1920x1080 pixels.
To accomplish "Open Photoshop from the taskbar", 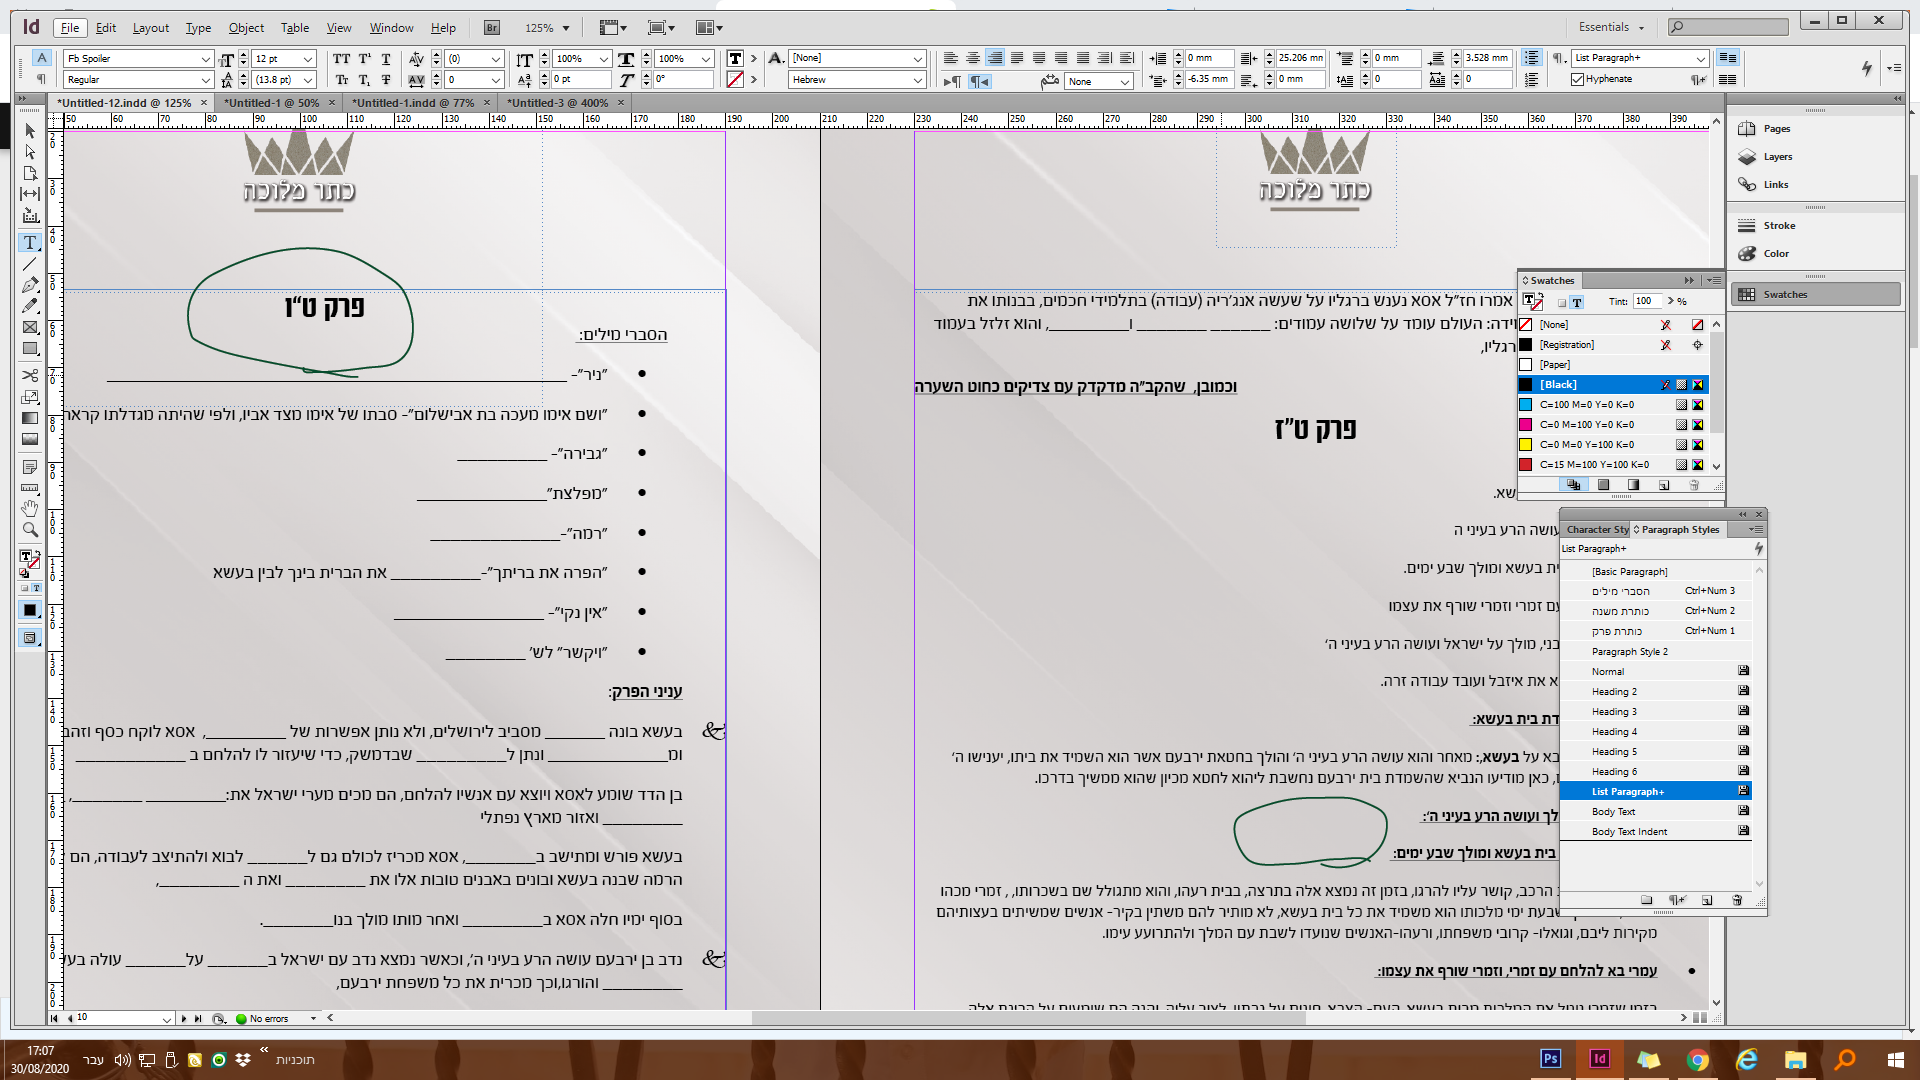I will [x=1550, y=1059].
